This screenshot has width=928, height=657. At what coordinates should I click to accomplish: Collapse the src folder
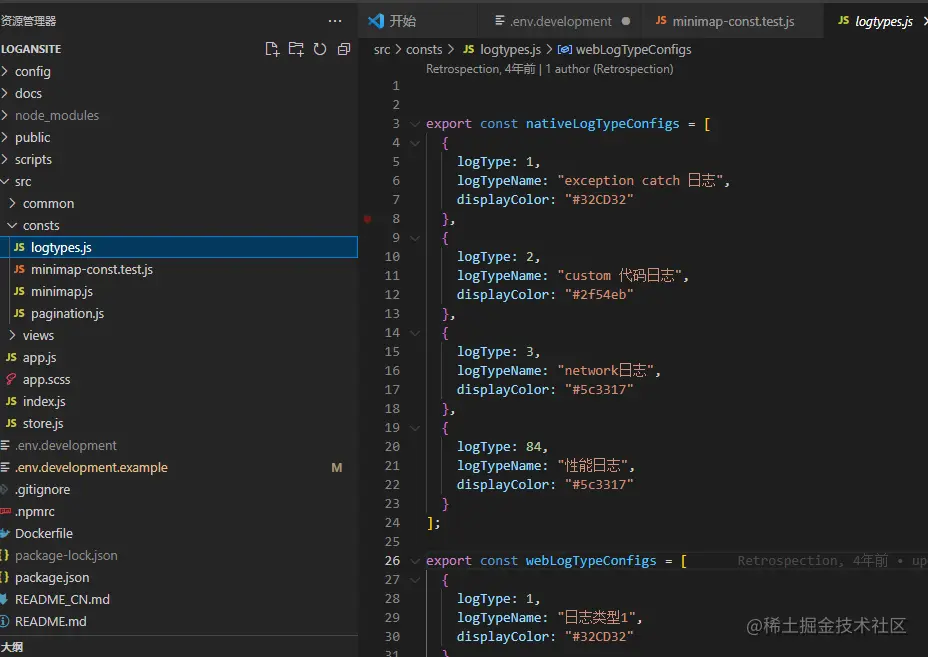(x=5, y=181)
